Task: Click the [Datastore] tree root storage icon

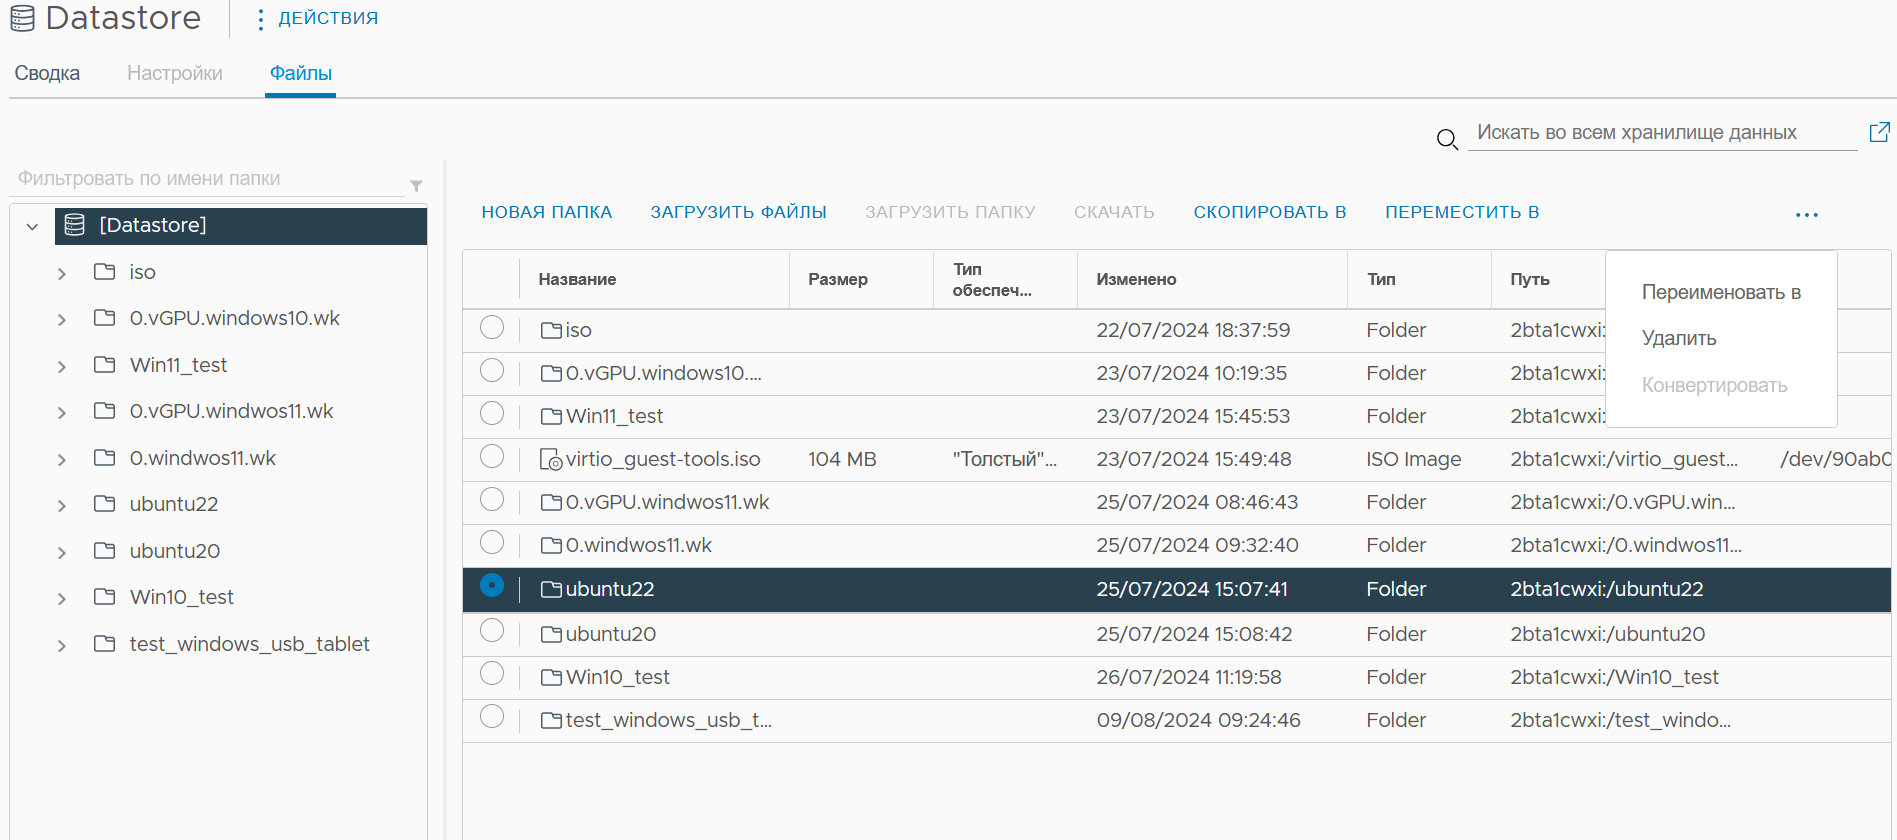Action: pos(75,225)
